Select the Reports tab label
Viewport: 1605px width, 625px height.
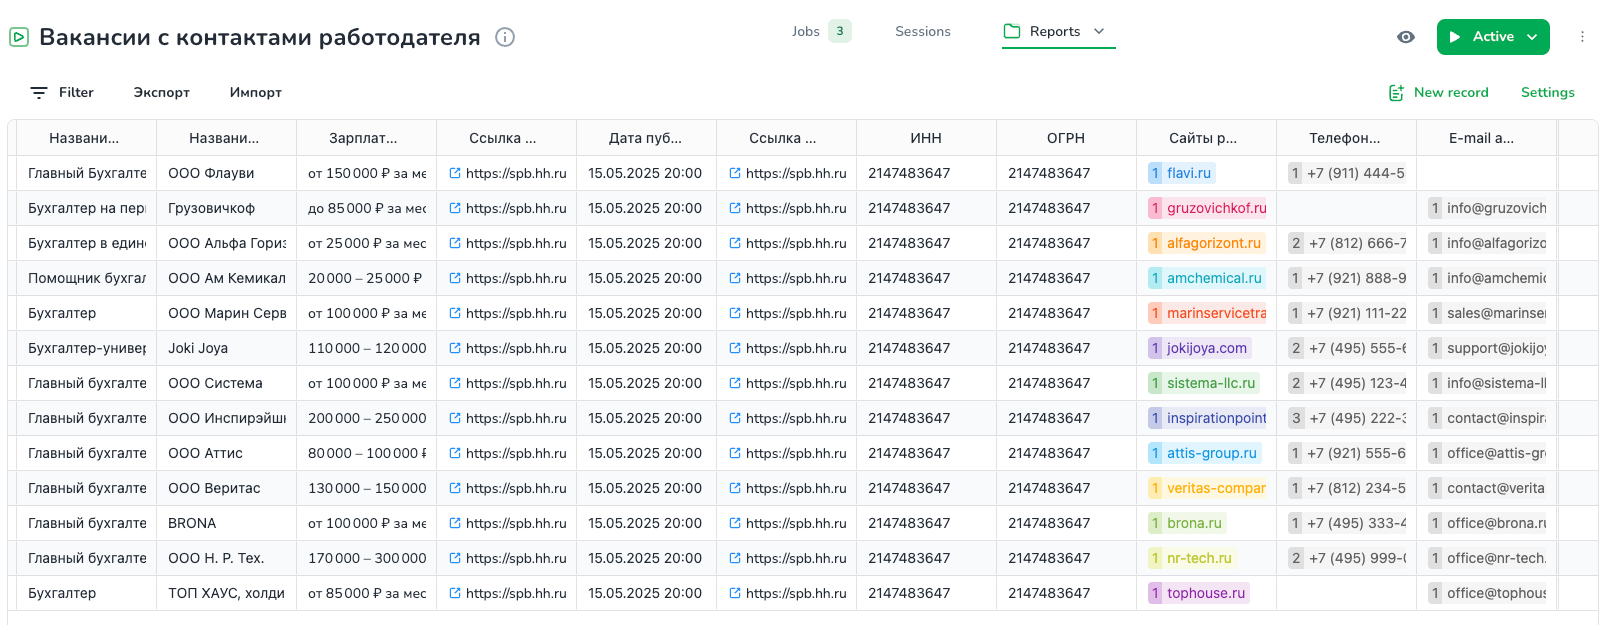coord(1055,31)
